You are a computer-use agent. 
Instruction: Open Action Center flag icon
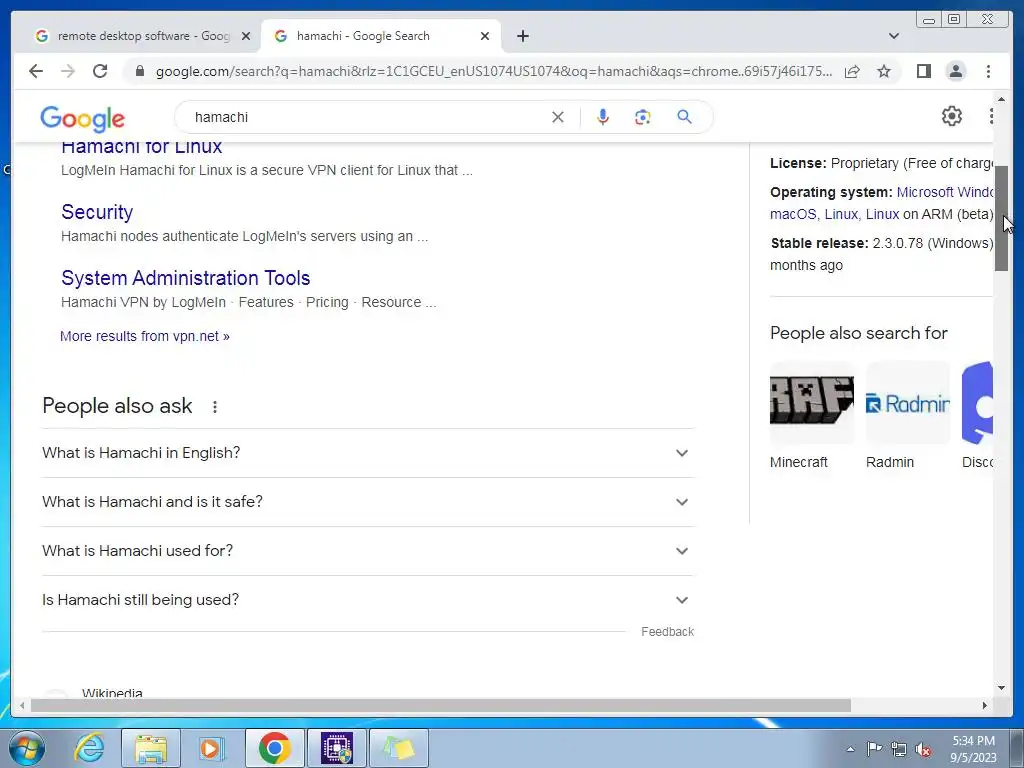coord(874,749)
